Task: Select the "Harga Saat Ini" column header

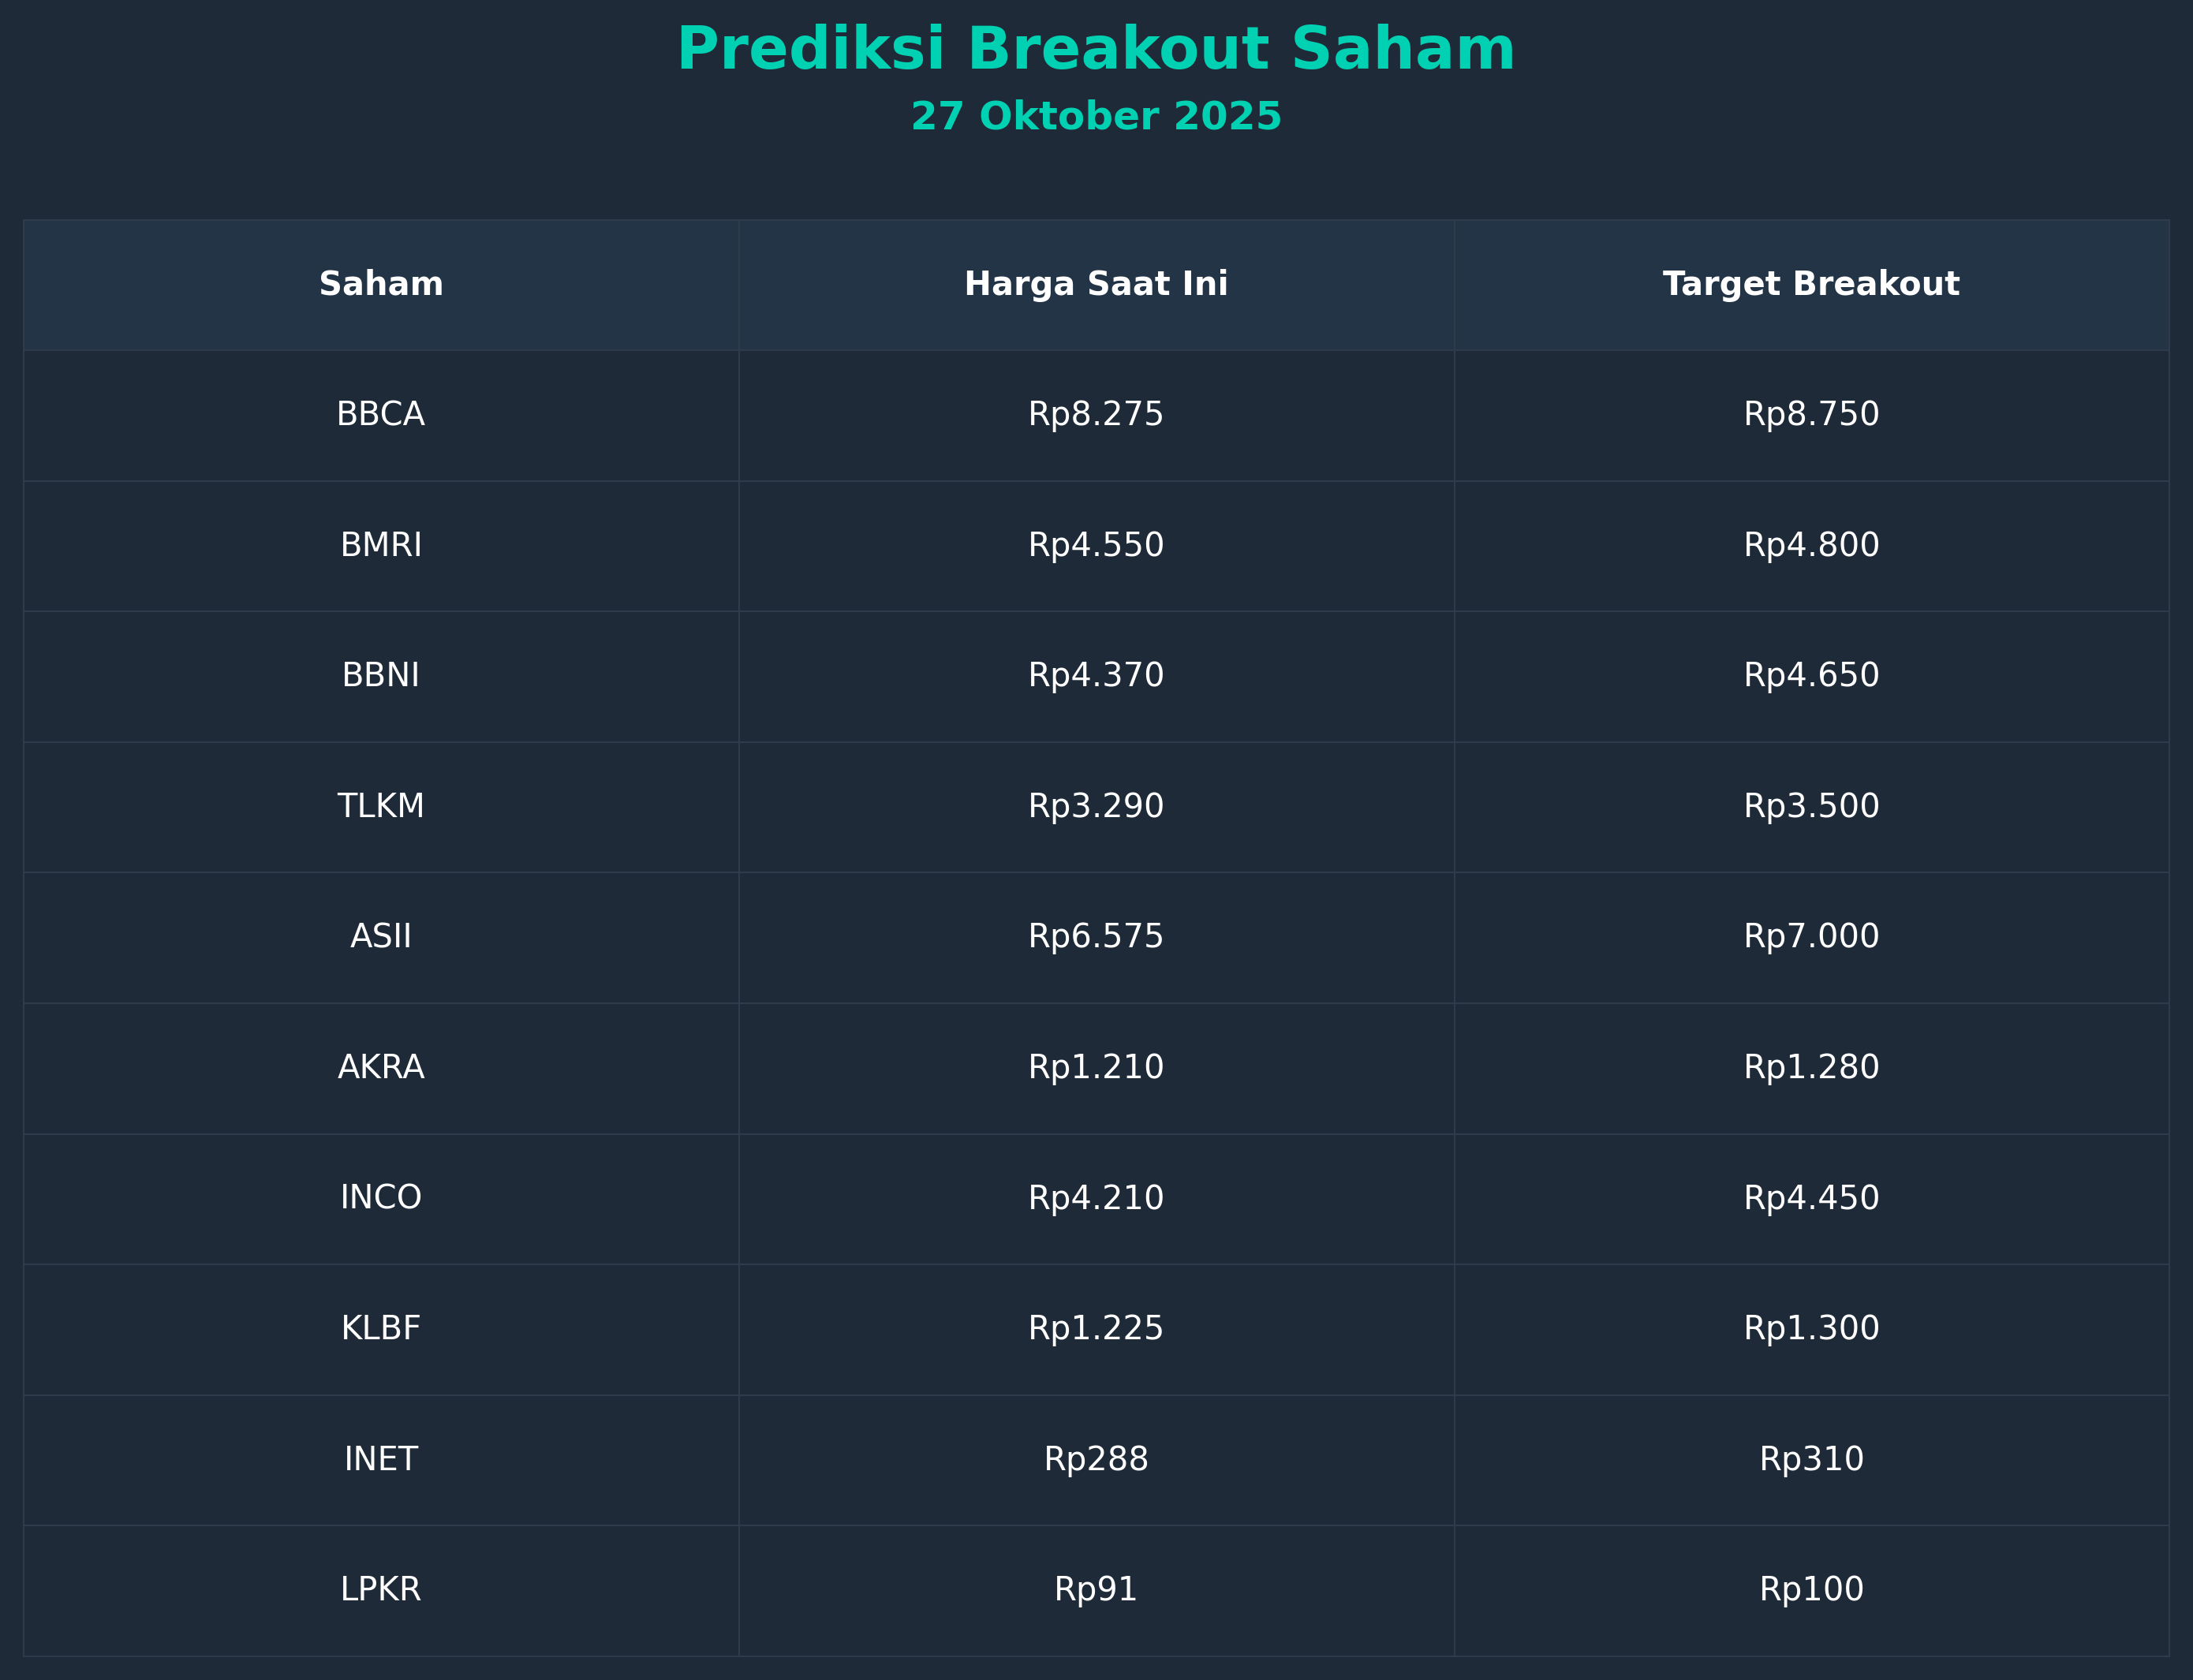Action: 1096,285
